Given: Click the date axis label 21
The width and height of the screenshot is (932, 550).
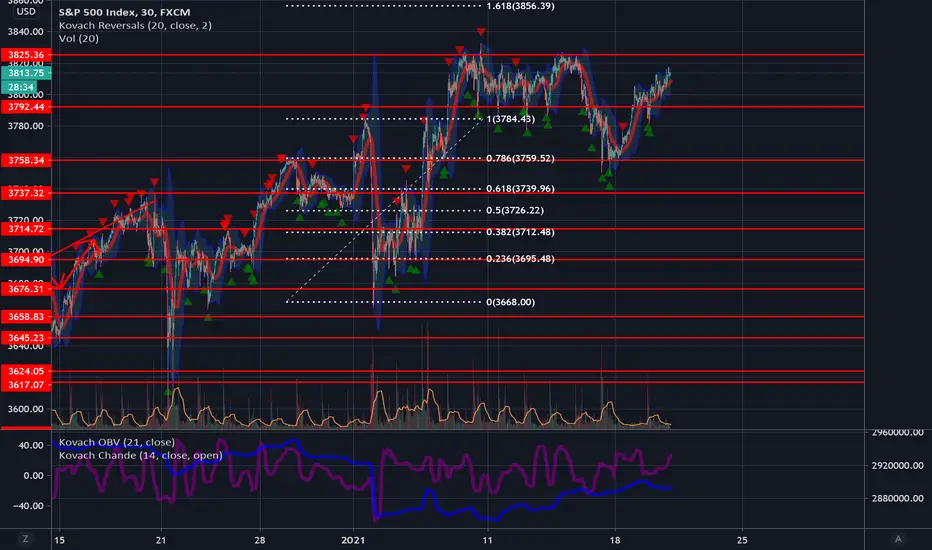Looking at the screenshot, I should coord(160,540).
